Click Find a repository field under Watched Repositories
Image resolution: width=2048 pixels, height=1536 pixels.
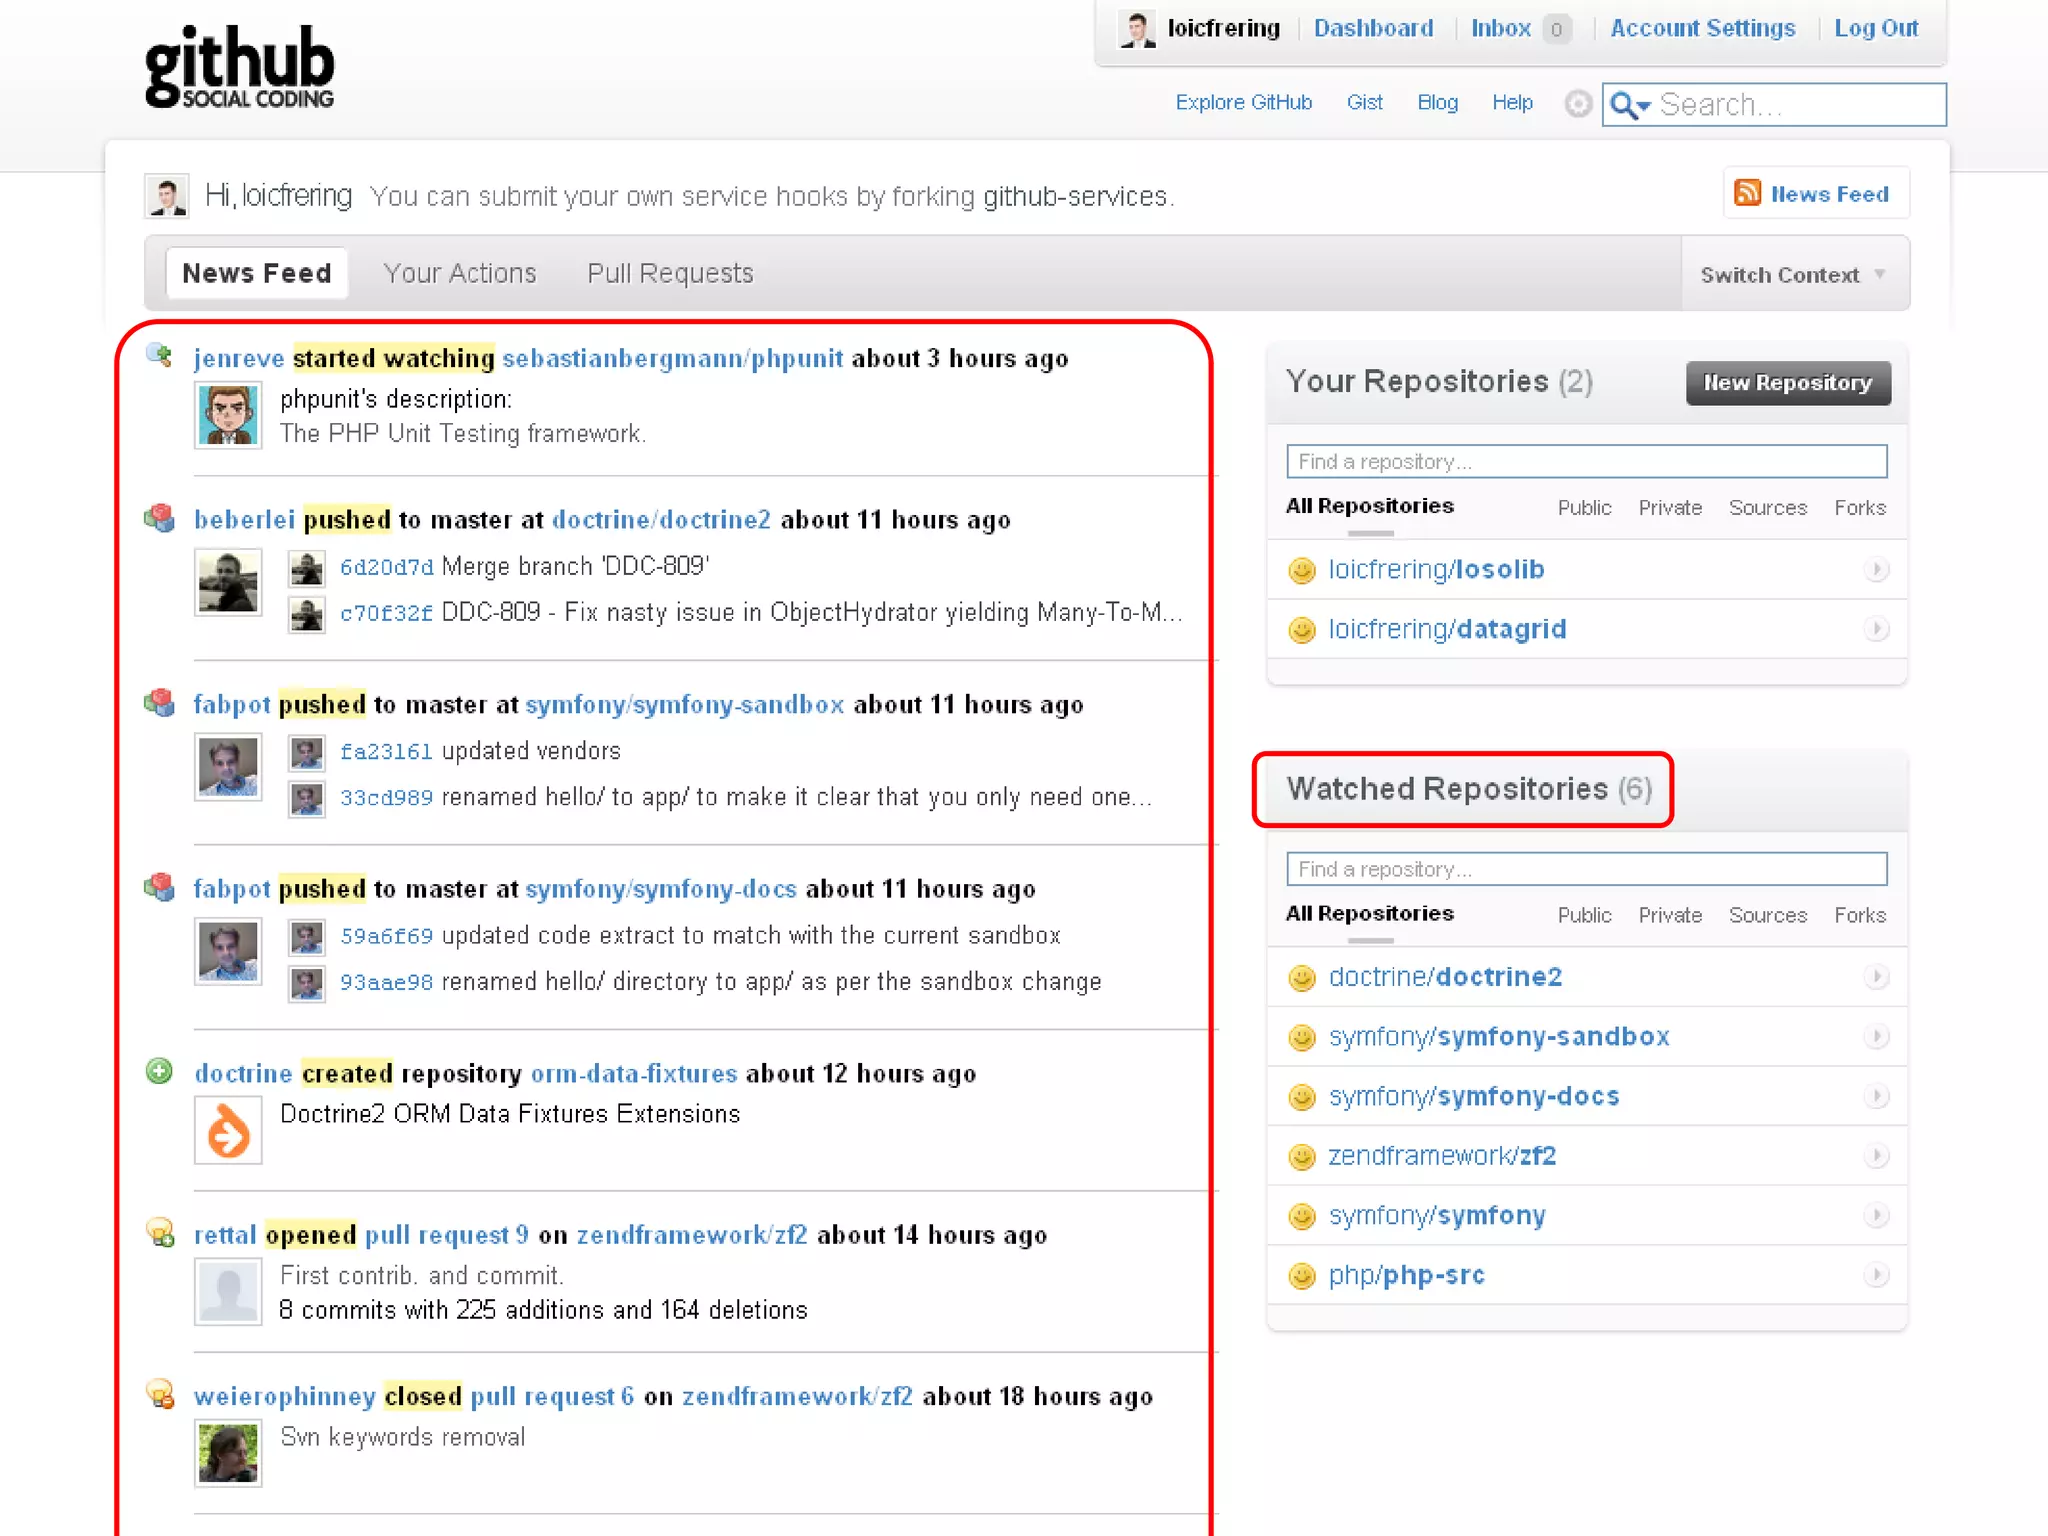pyautogui.click(x=1586, y=869)
